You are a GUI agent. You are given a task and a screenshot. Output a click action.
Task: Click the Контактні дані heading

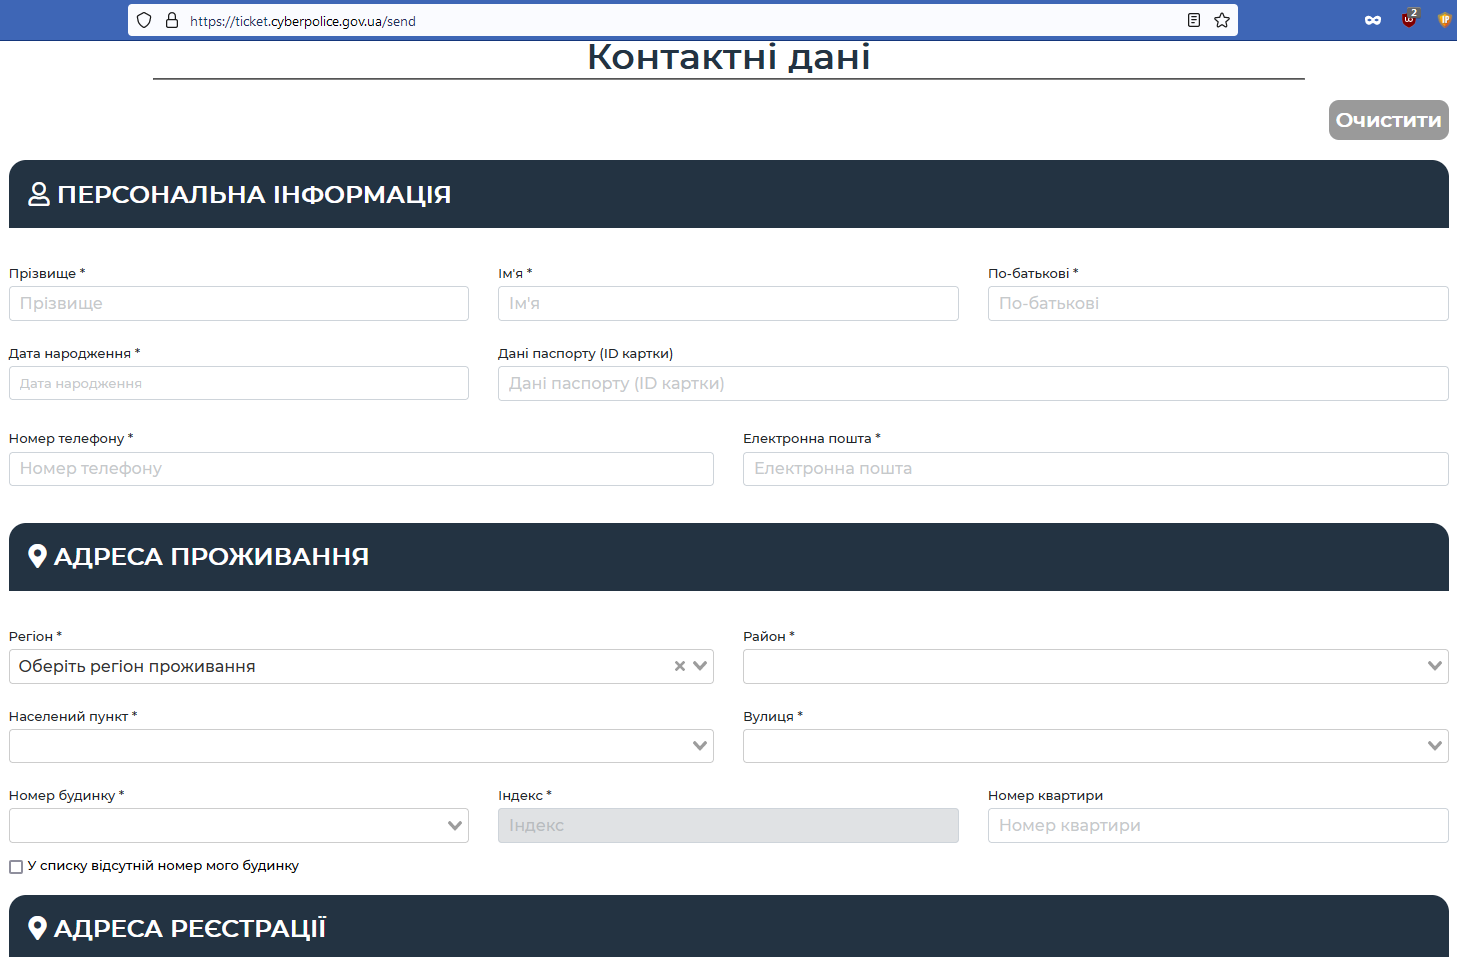pos(728,57)
